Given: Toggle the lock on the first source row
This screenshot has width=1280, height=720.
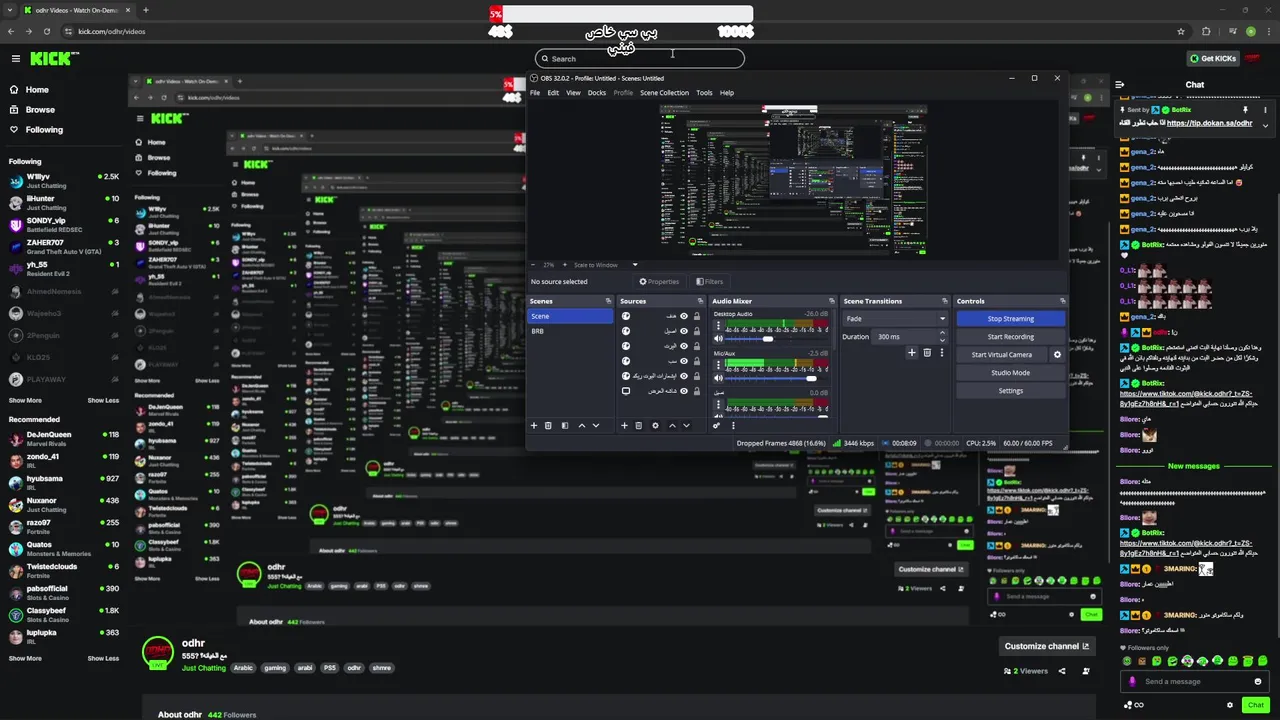Looking at the screenshot, I should (696, 316).
